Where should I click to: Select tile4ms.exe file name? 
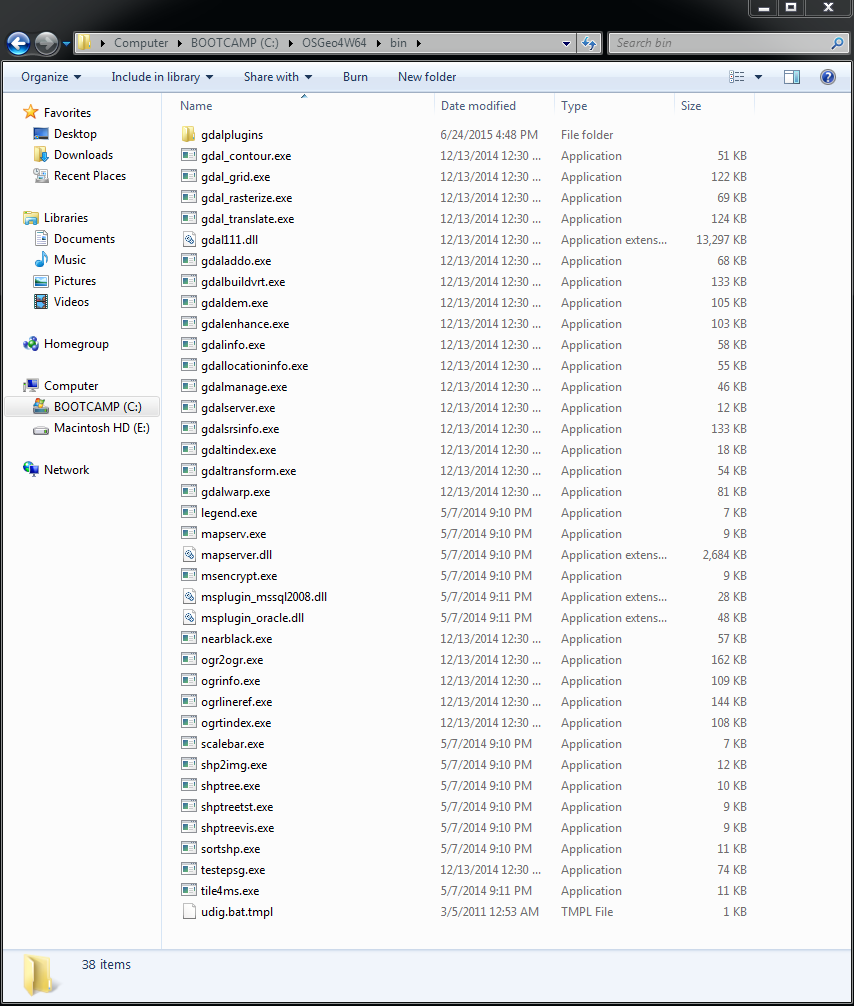(230, 891)
